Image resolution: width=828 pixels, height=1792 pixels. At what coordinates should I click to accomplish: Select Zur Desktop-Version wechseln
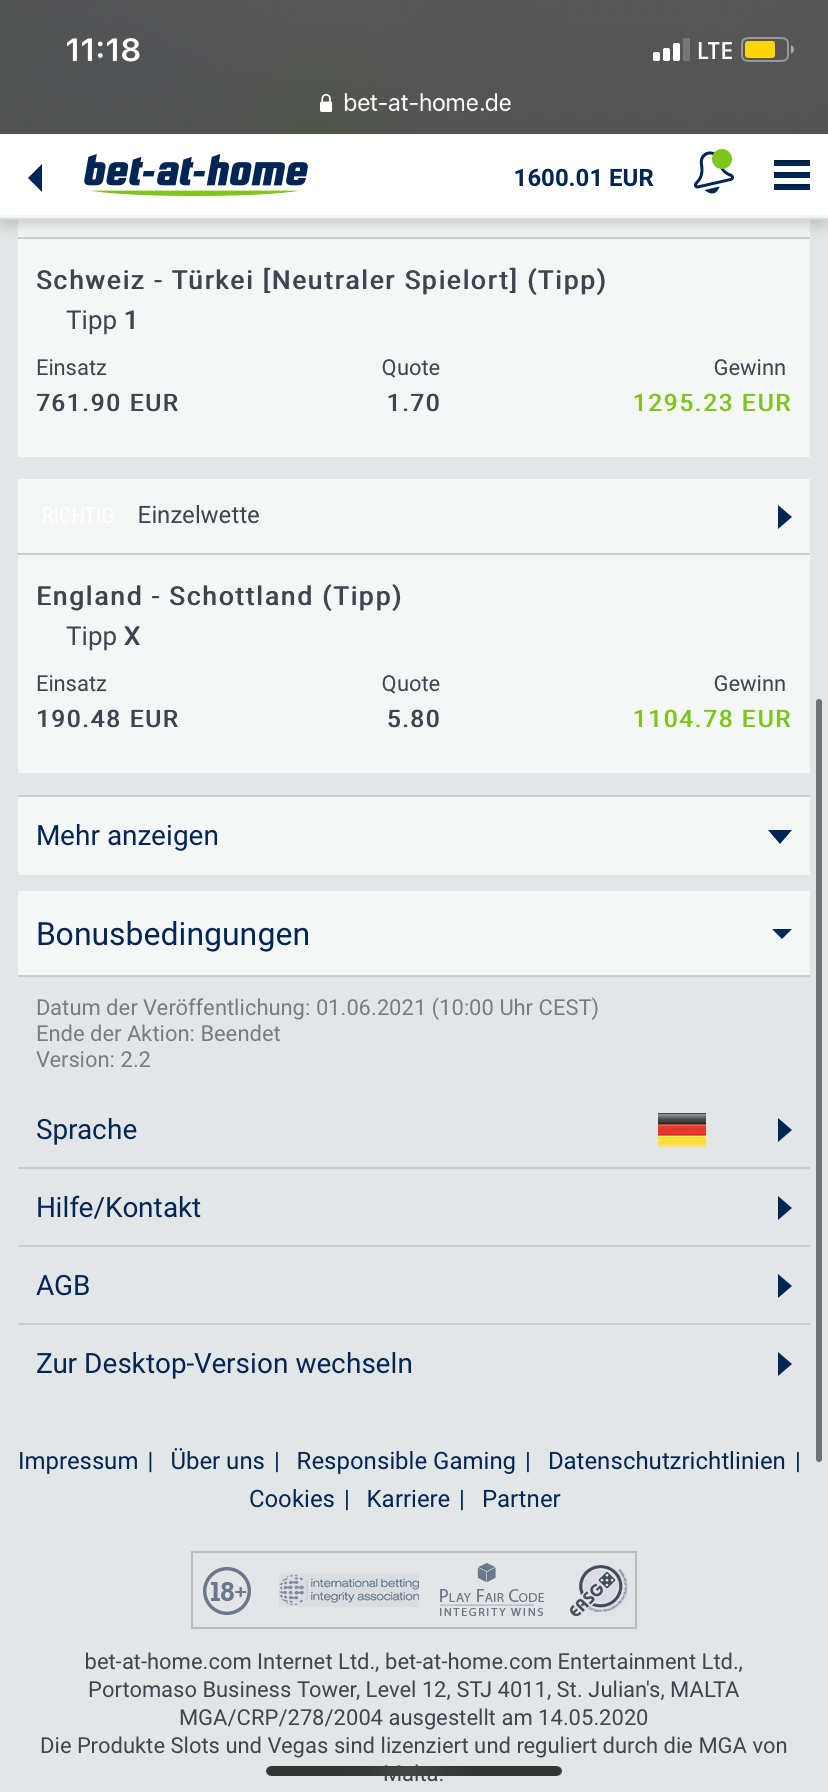click(414, 1364)
